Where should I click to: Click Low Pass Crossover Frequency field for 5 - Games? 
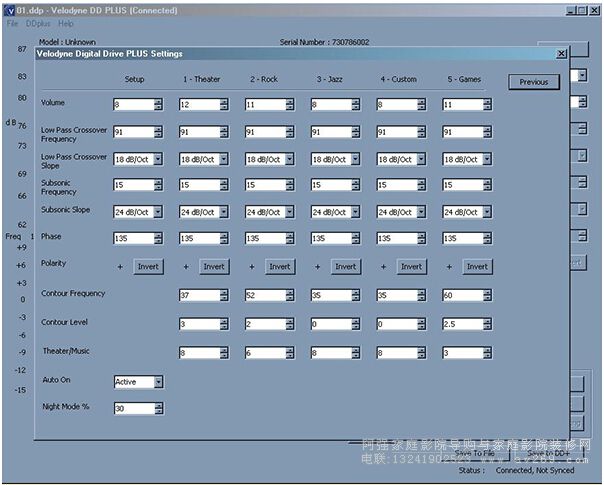point(462,131)
